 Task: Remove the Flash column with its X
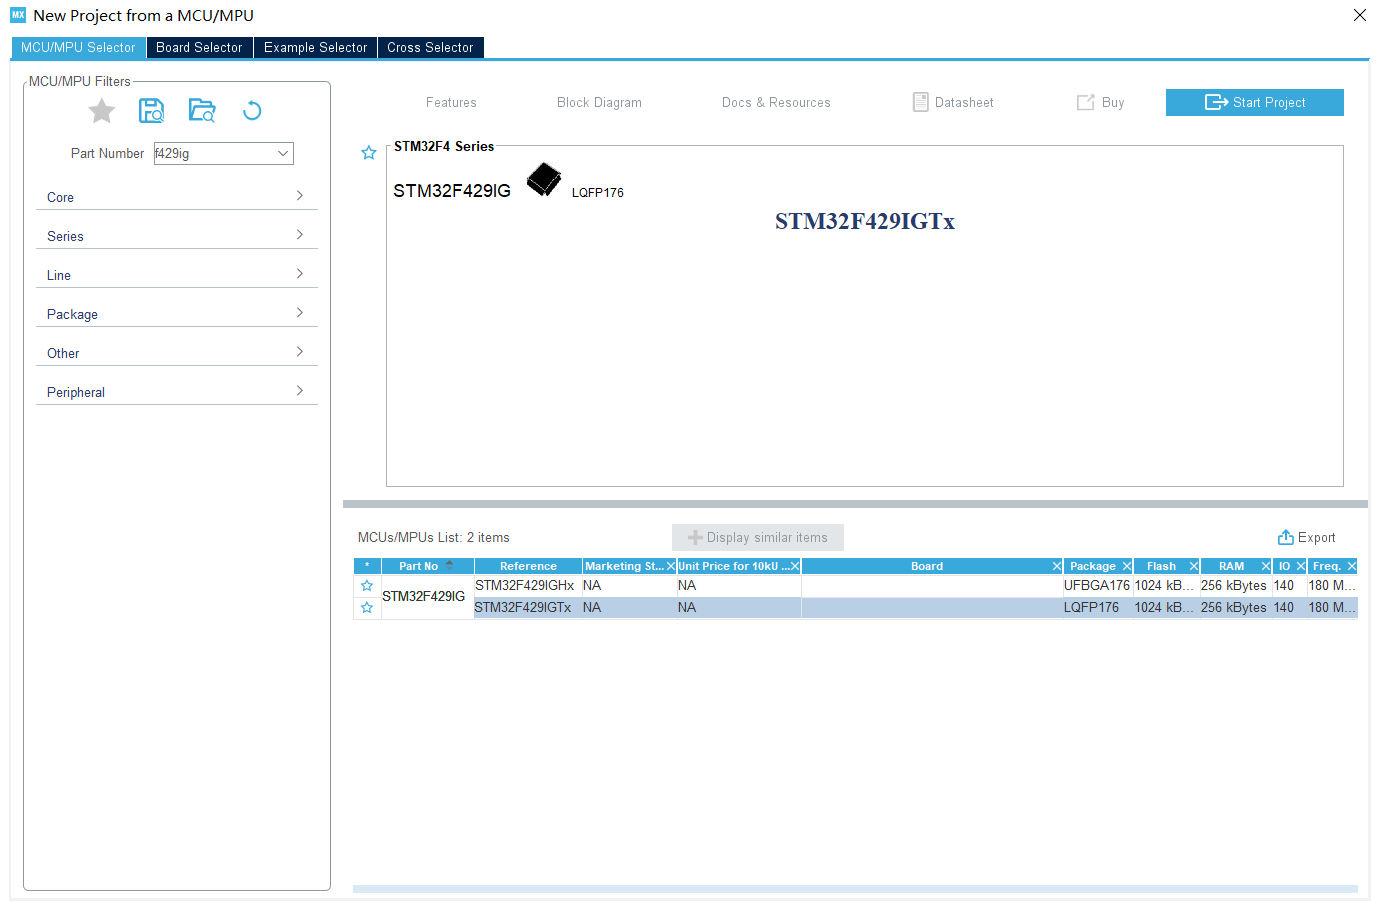coord(1193,566)
